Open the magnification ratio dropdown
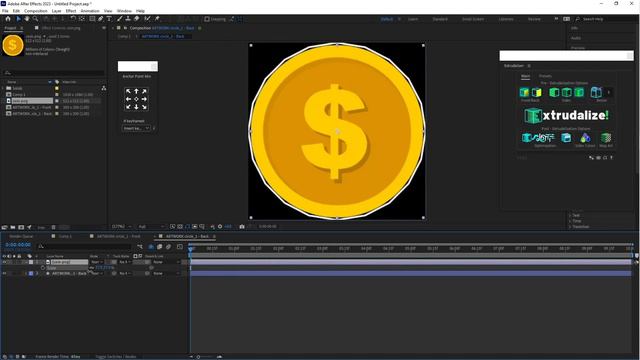Viewport: 640px width, 360px height. click(x=122, y=227)
